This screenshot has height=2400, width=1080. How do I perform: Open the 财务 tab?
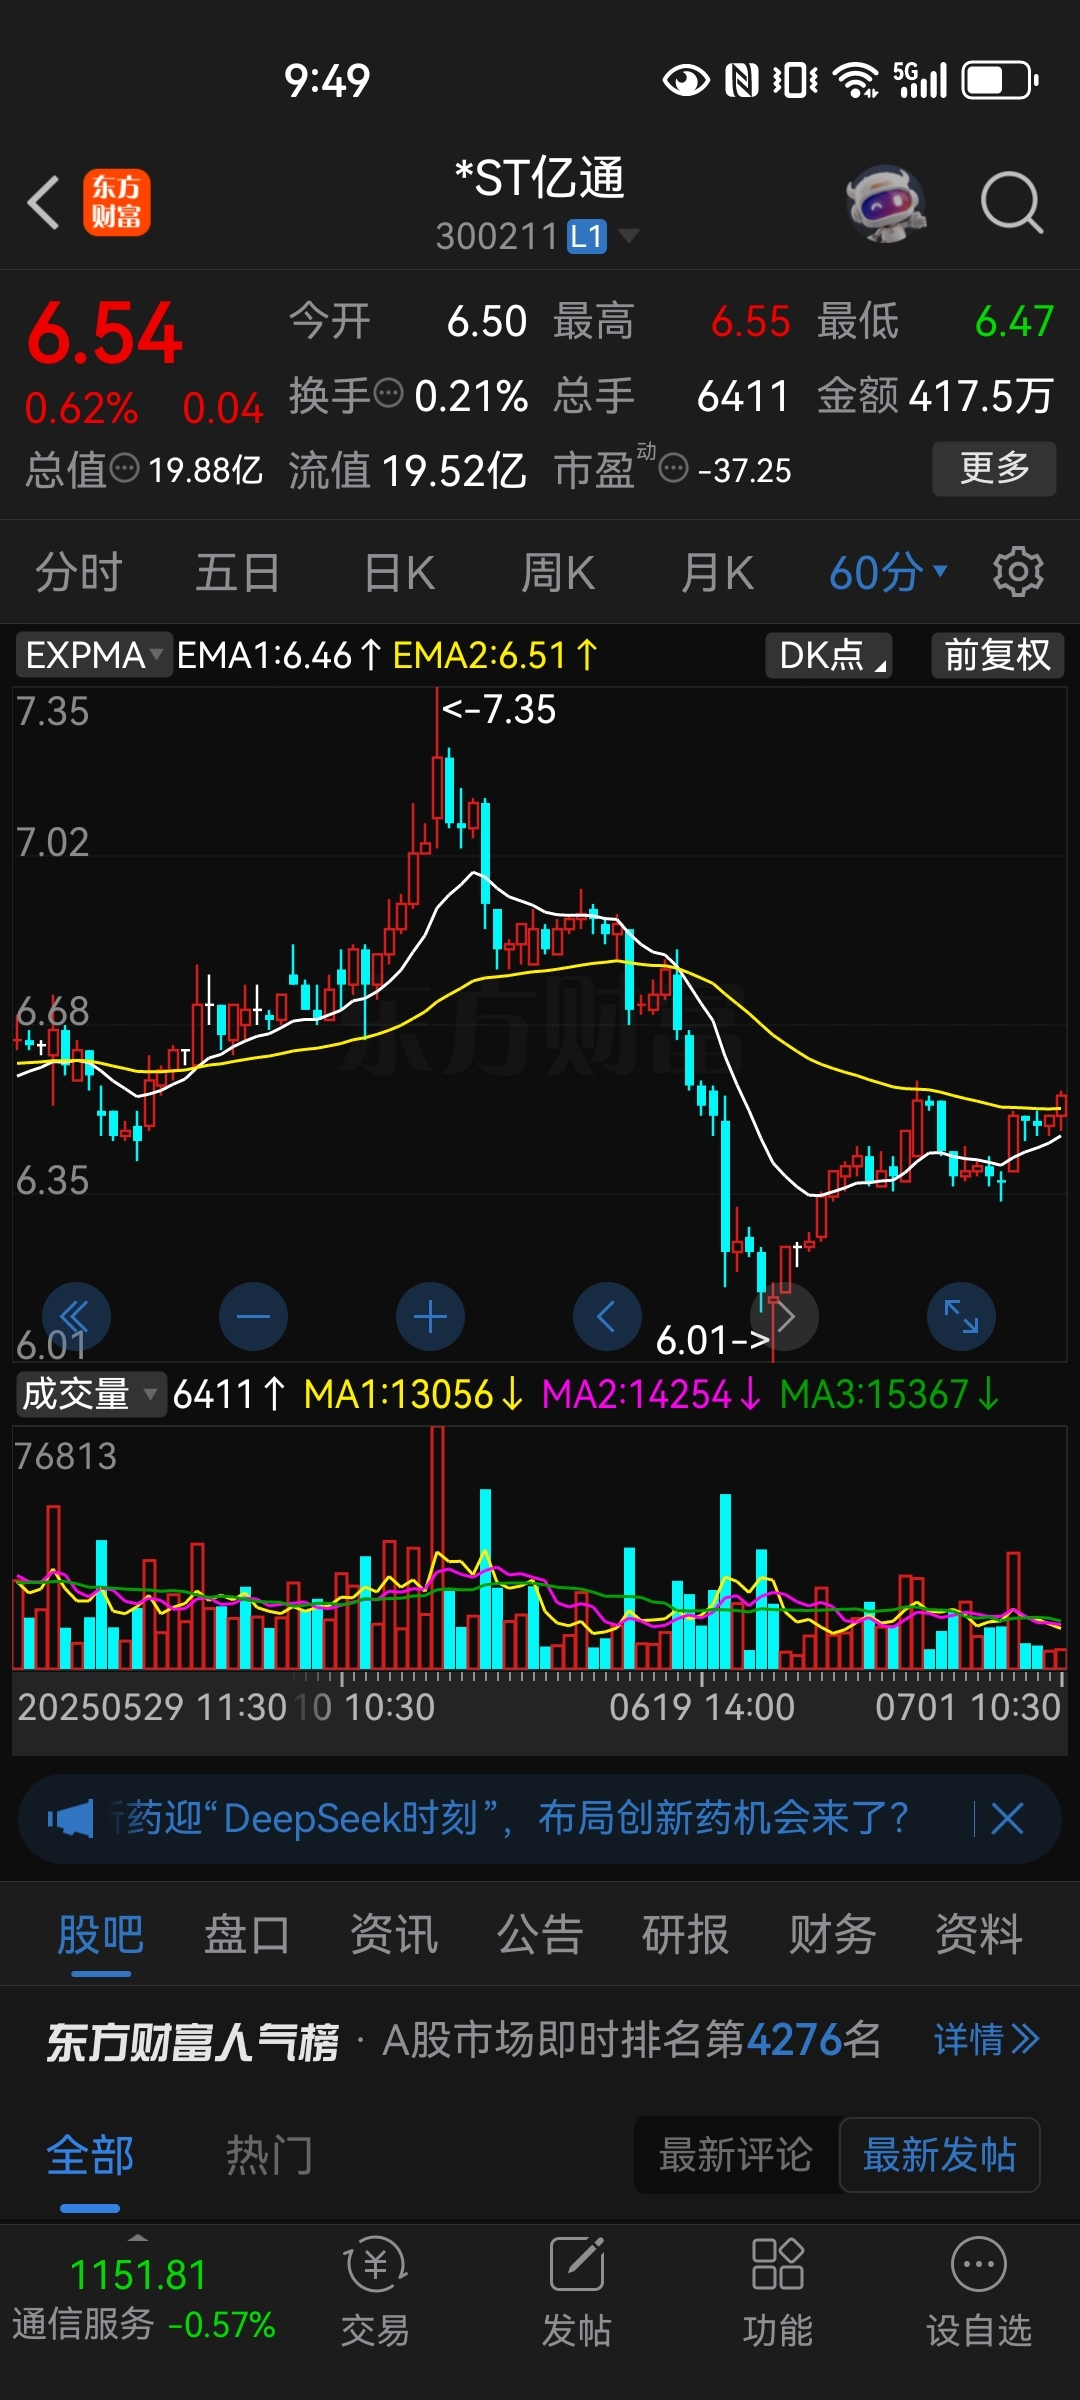[x=832, y=1934]
